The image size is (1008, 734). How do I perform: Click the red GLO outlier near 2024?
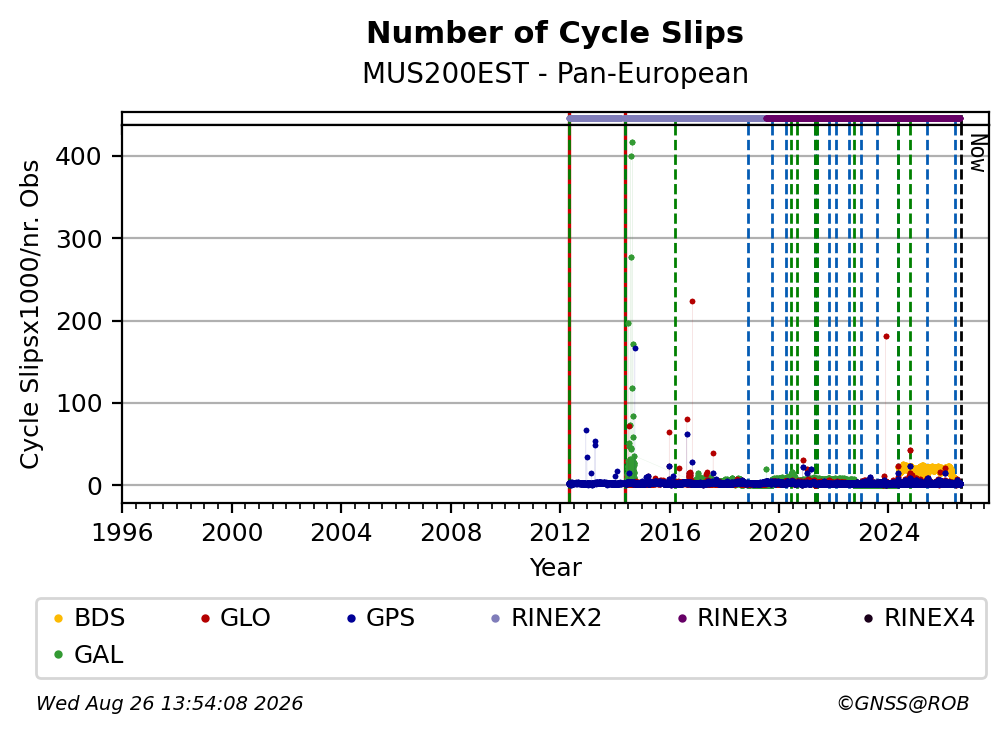[x=886, y=336]
